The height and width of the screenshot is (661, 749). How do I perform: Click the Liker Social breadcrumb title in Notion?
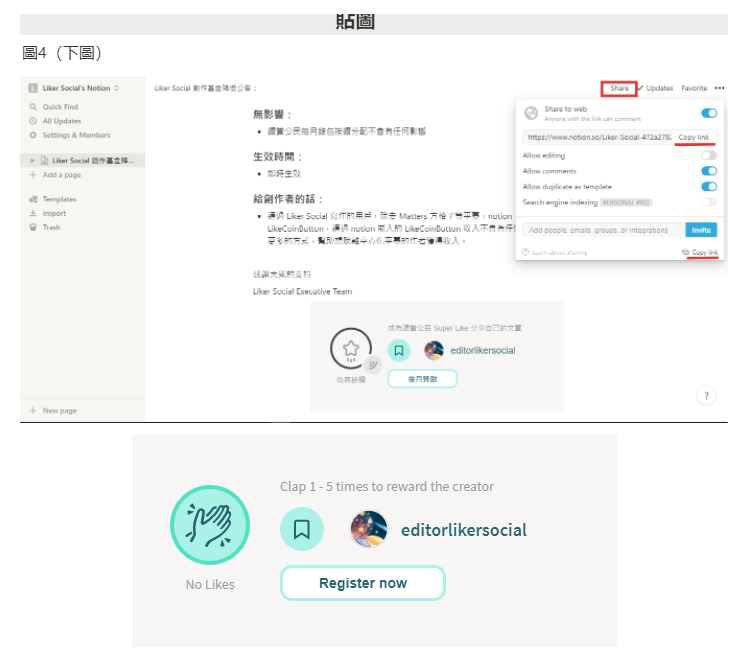(x=205, y=88)
